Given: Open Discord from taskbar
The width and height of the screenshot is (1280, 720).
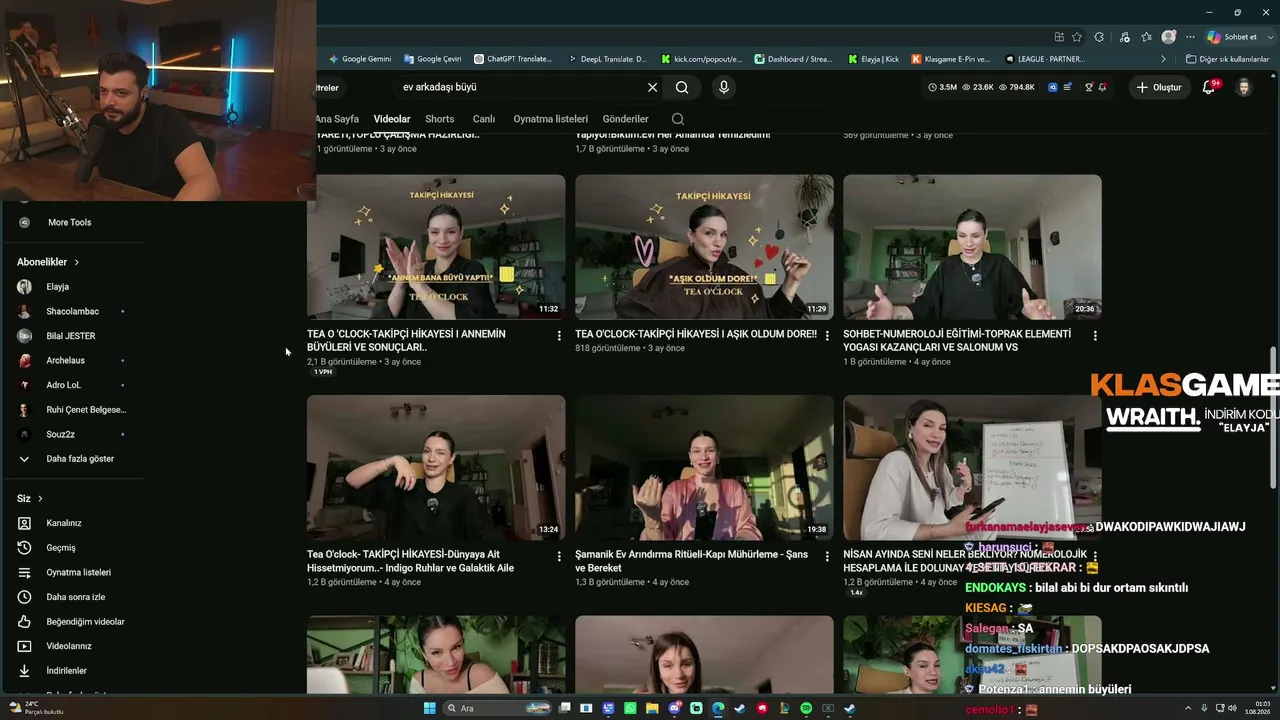Looking at the screenshot, I should point(674,708).
